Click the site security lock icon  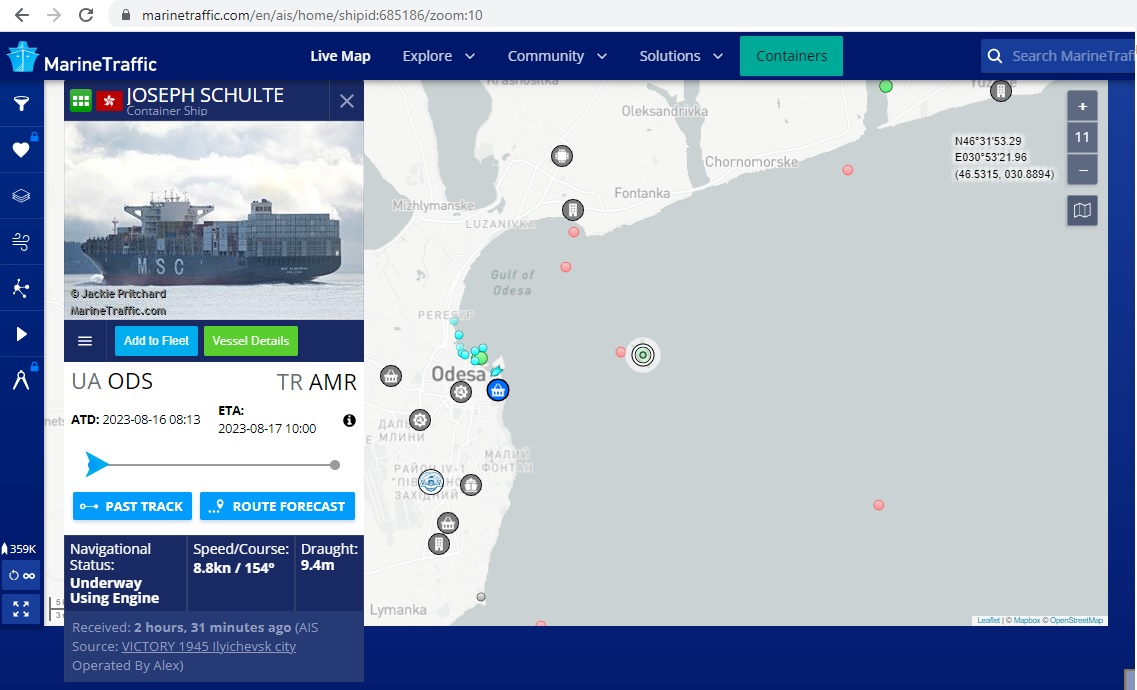click(125, 15)
